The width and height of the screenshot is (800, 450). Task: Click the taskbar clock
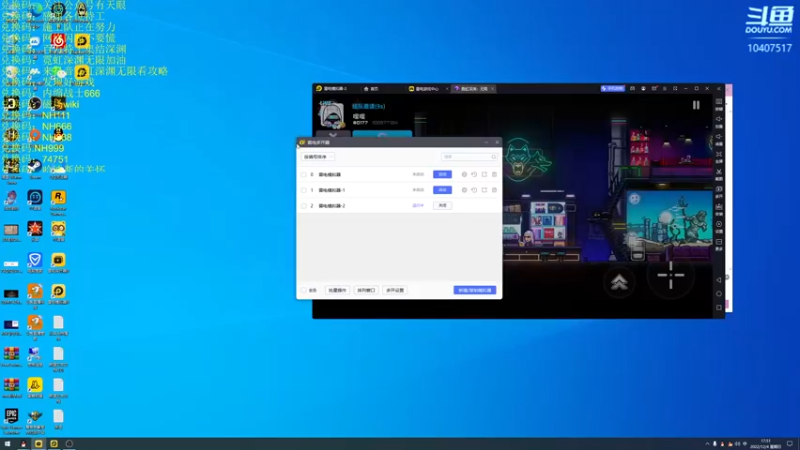(x=766, y=444)
